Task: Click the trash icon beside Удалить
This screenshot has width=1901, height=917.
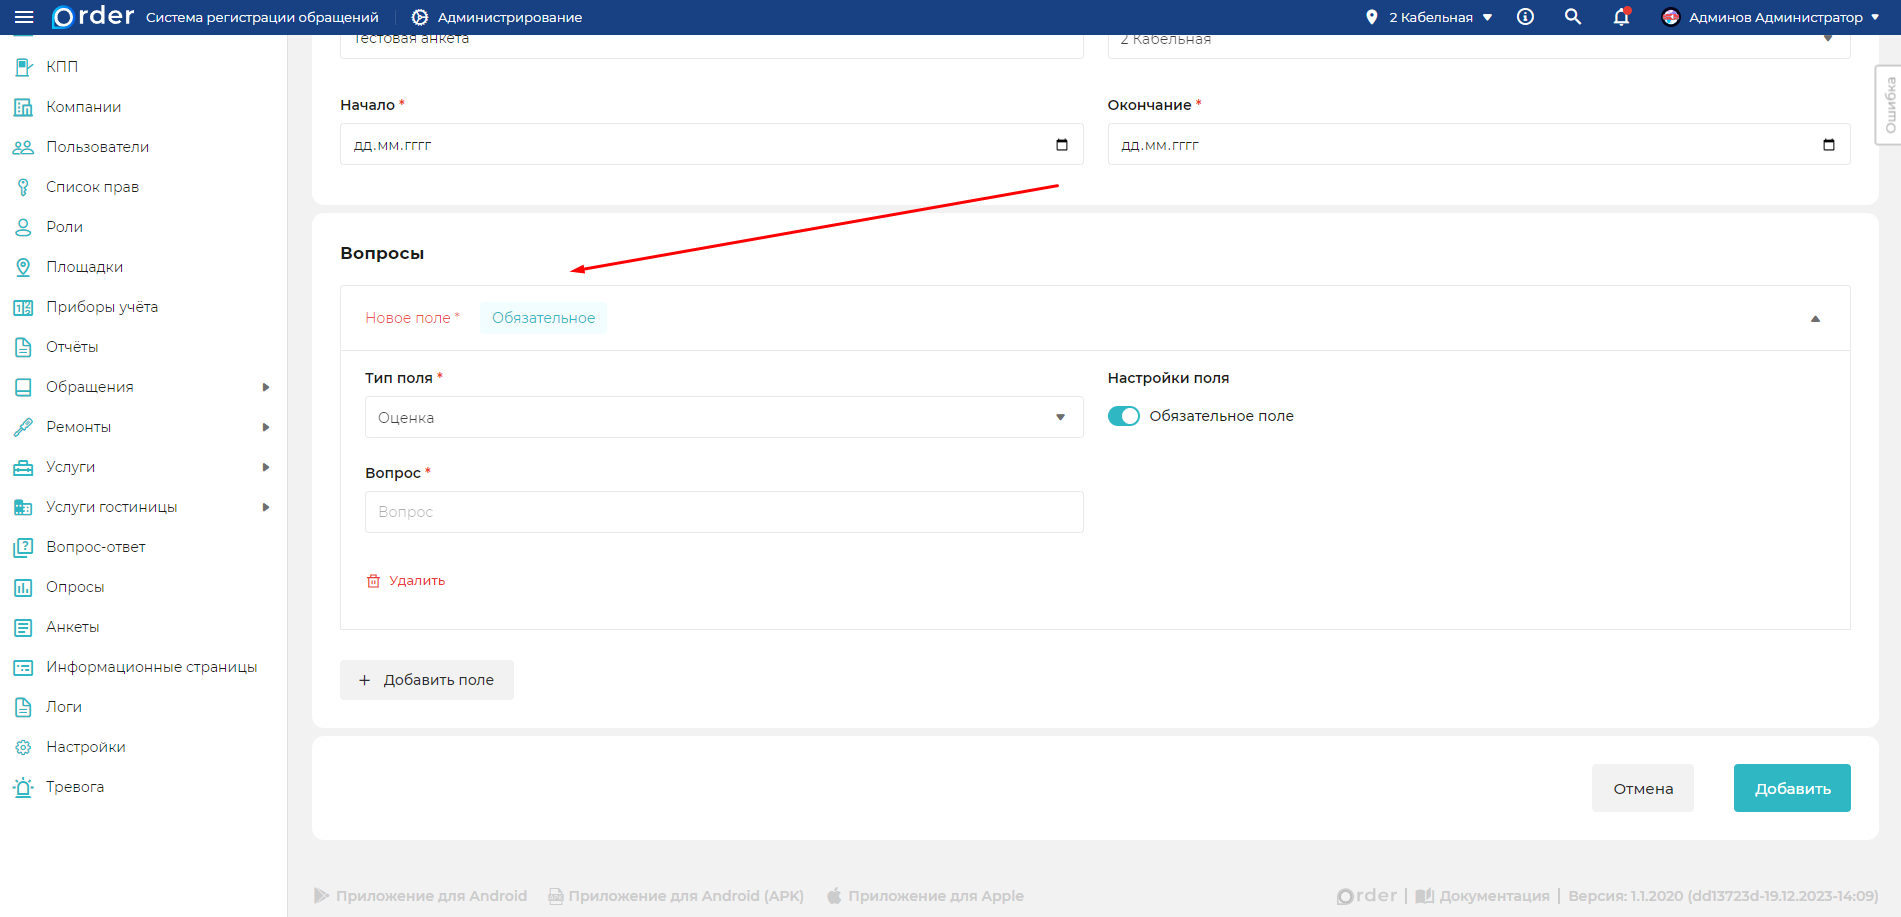Action: [x=373, y=581]
